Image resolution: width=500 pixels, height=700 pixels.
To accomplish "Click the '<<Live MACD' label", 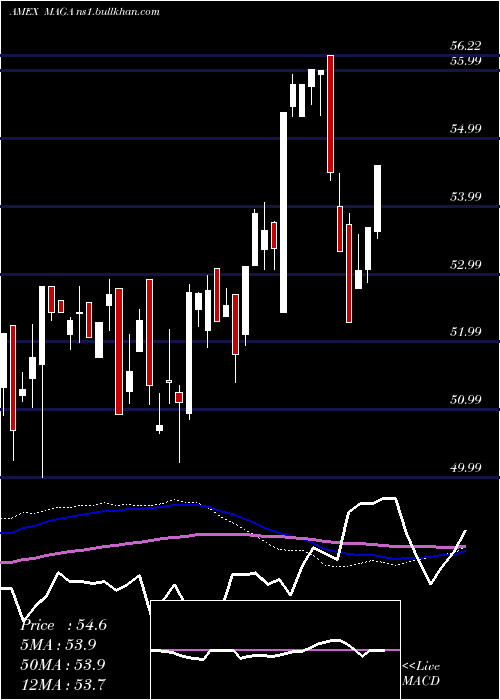I will pos(421,673).
